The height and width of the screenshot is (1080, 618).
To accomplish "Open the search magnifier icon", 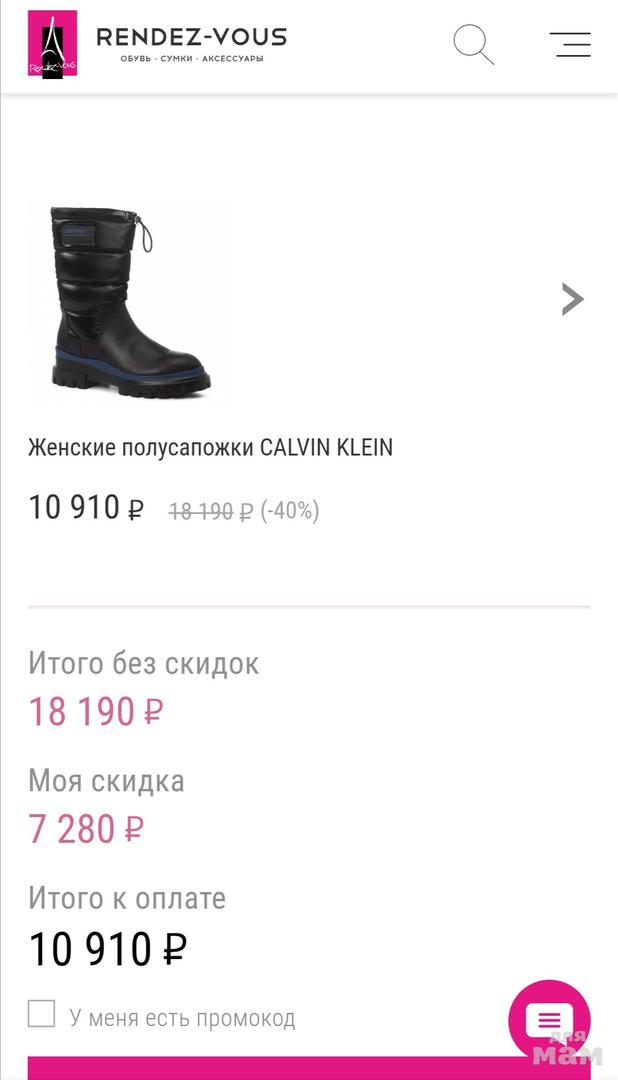I will tap(473, 45).
